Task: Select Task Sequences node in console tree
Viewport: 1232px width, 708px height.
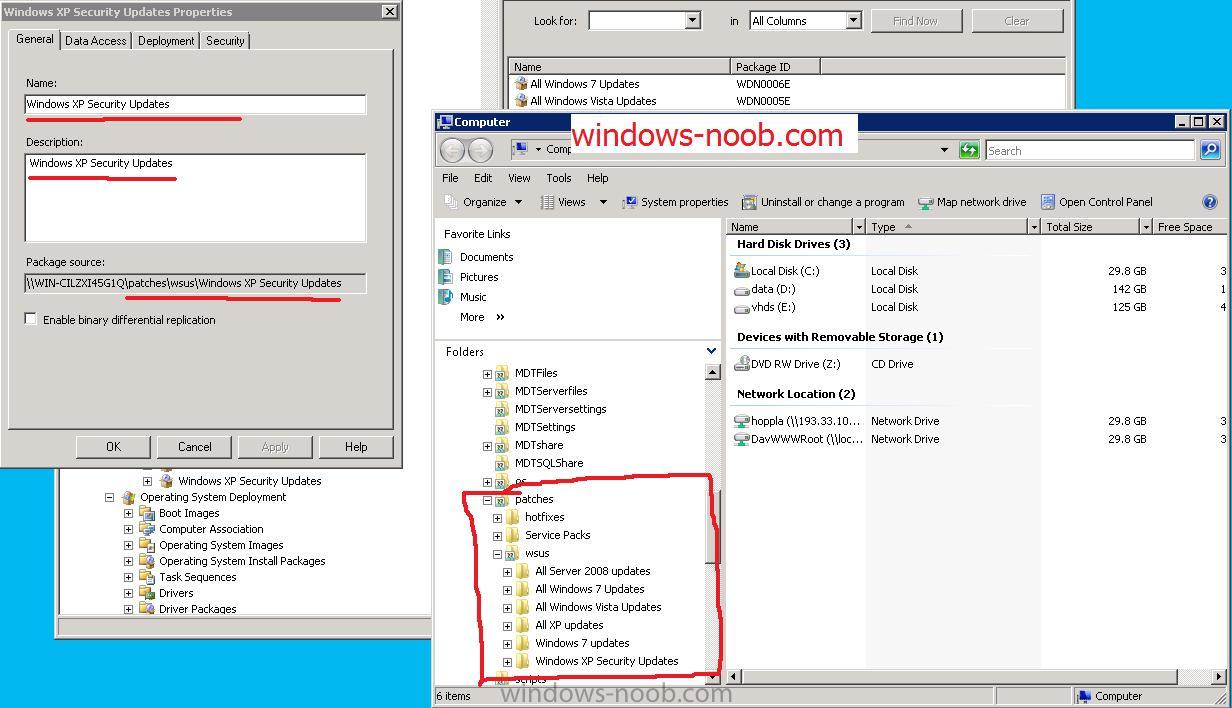Action: (197, 577)
